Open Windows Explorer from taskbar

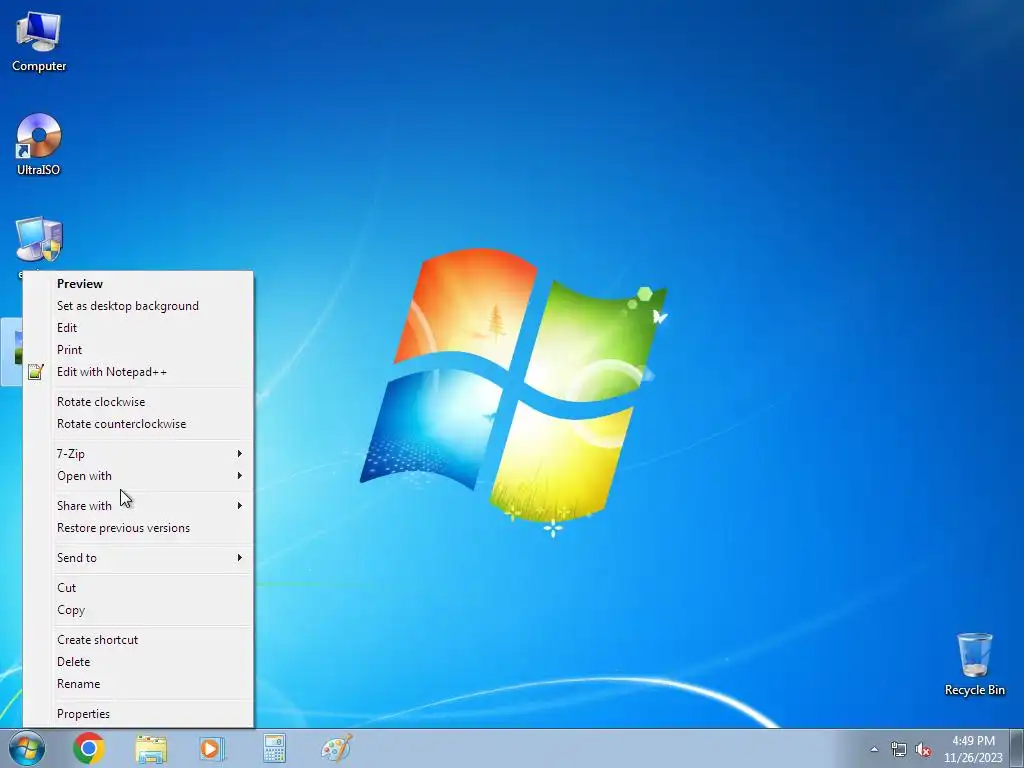click(151, 748)
